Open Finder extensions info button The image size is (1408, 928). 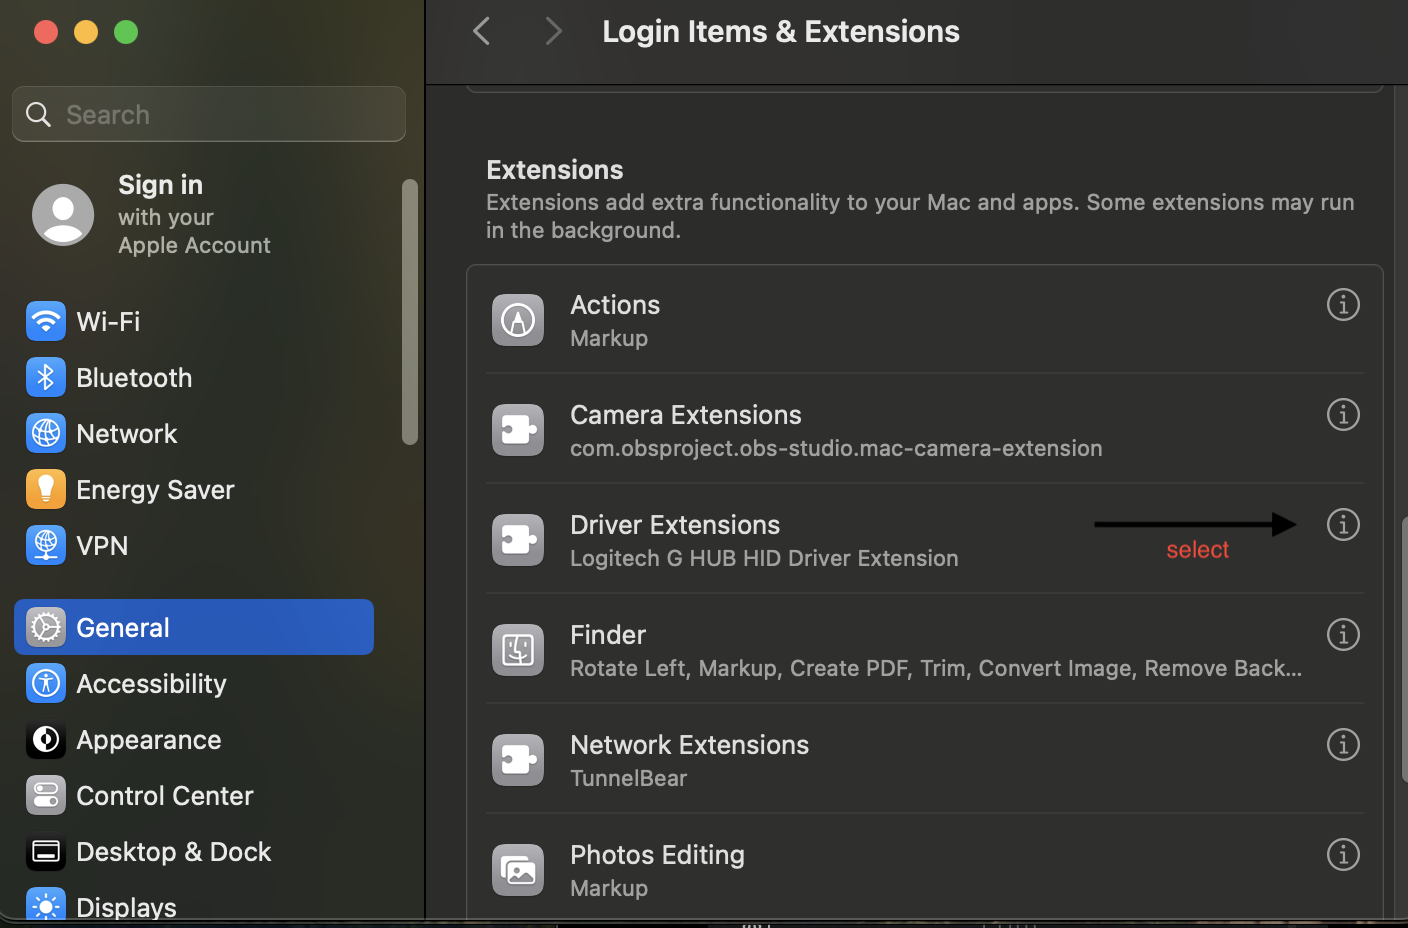tap(1342, 635)
